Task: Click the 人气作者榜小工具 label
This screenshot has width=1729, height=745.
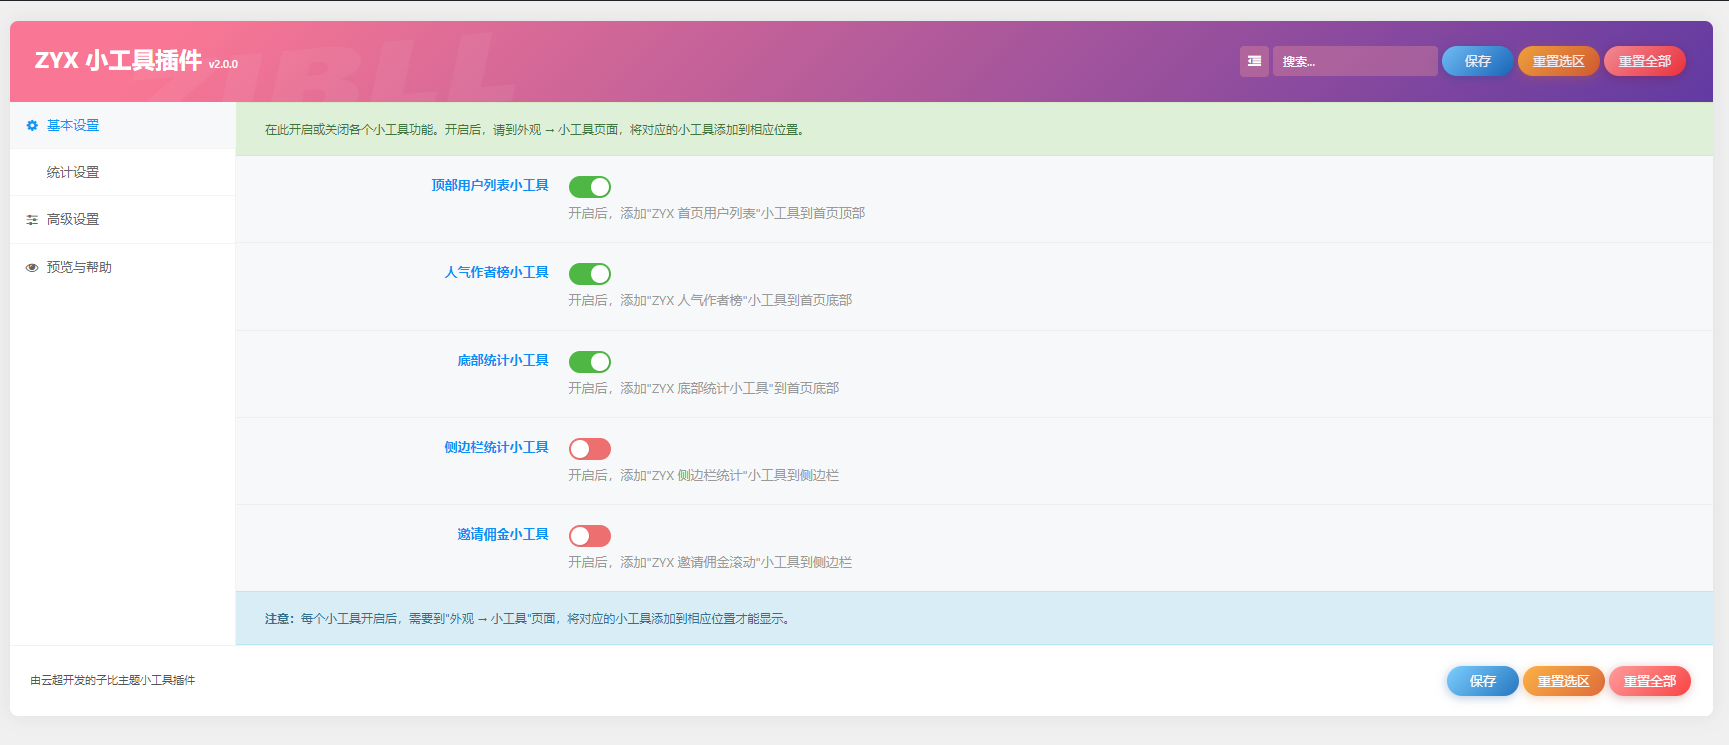Action: tap(497, 273)
